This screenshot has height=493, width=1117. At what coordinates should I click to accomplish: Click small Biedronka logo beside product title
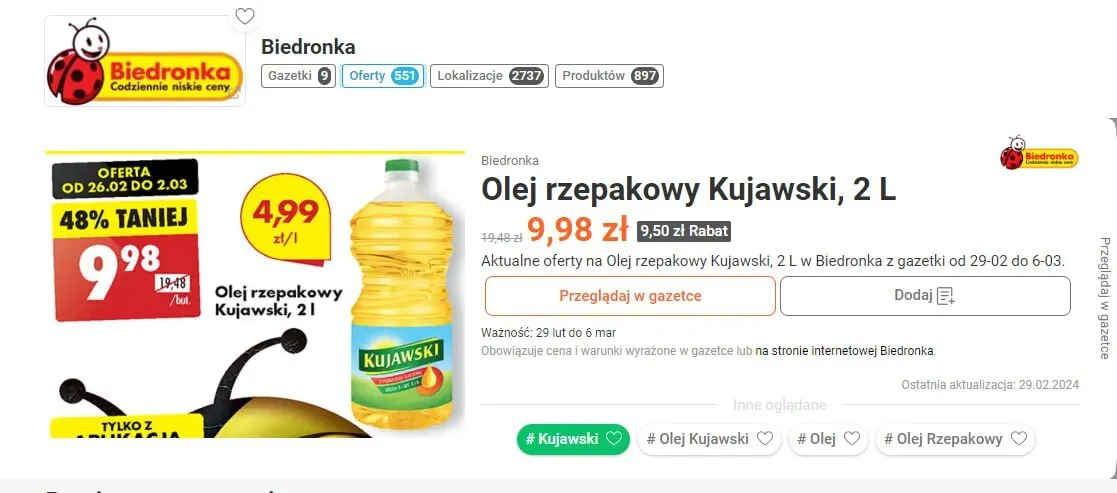(x=1039, y=152)
